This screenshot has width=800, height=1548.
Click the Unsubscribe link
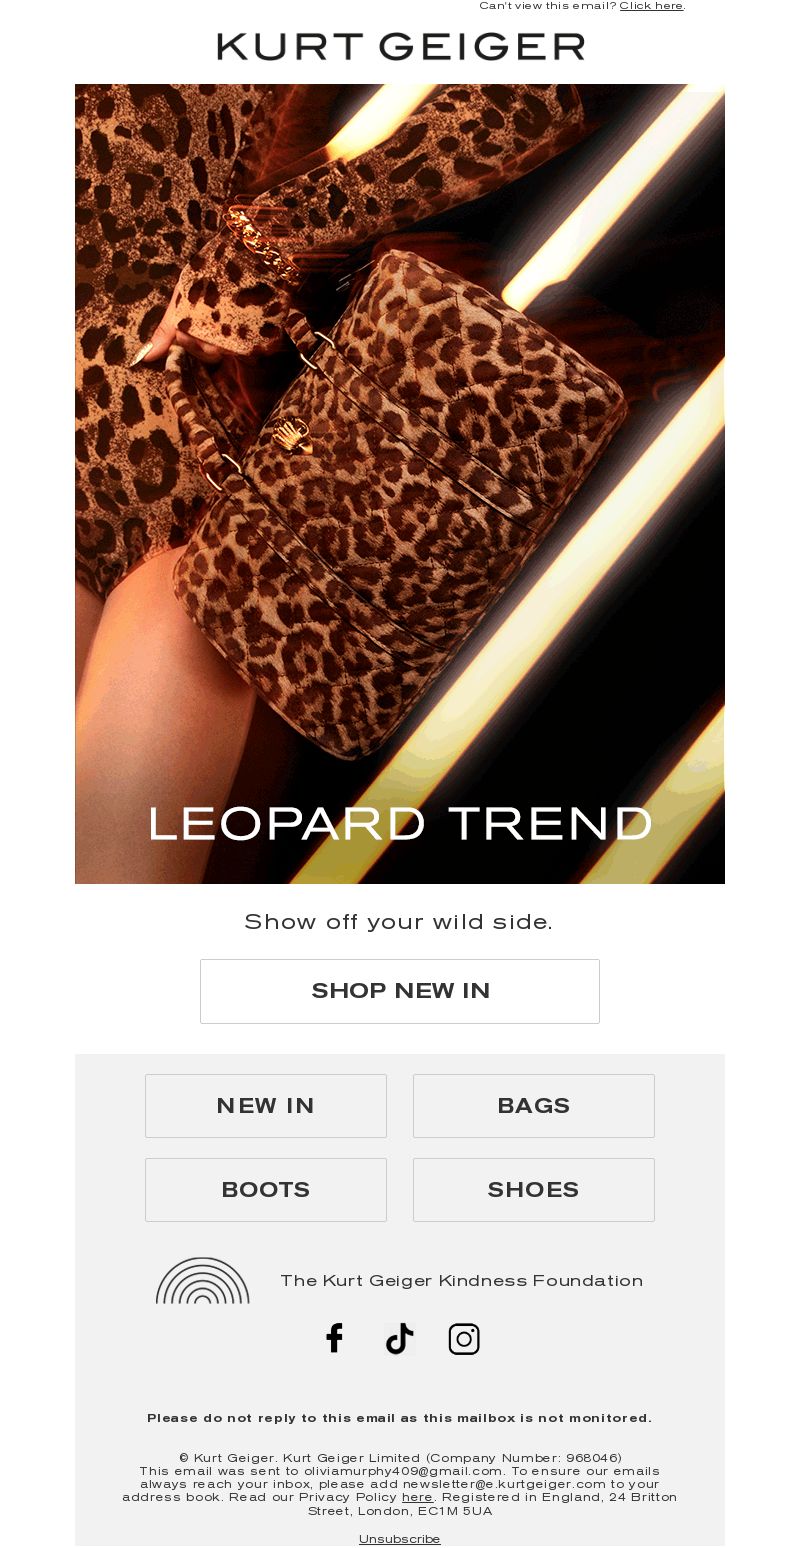tap(400, 1539)
